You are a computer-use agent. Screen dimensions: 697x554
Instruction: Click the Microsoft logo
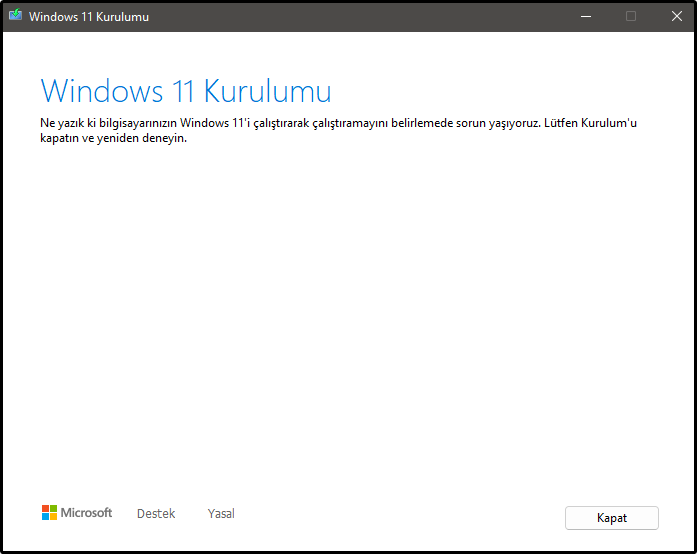[77, 513]
